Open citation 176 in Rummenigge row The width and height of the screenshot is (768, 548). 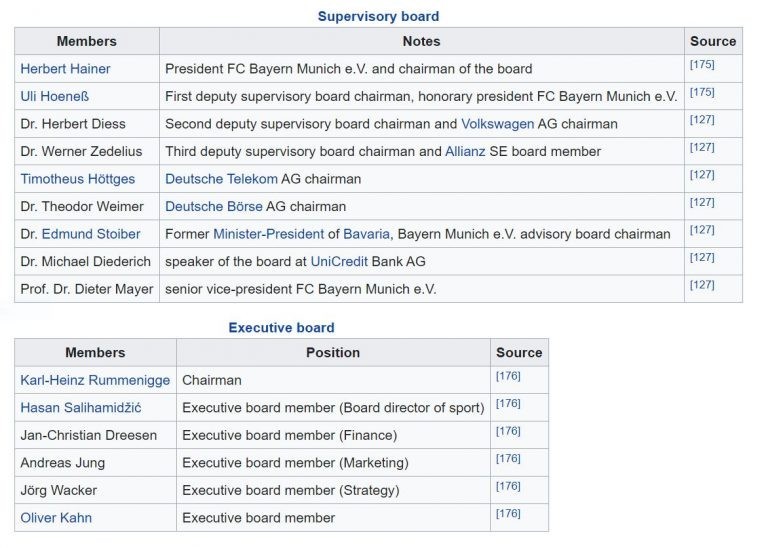click(x=508, y=376)
